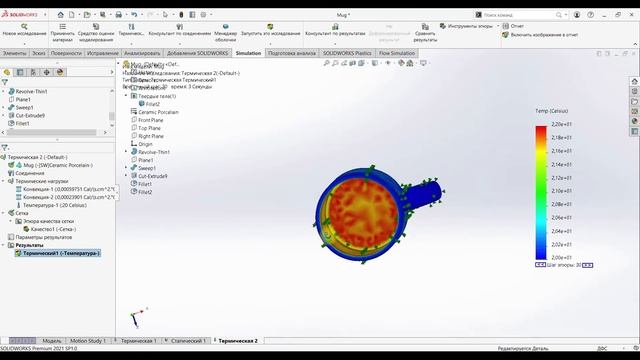Select Fillet1 in the flyout tree
Screen dimensions: 640x360
pyautogui.click(x=145, y=184)
